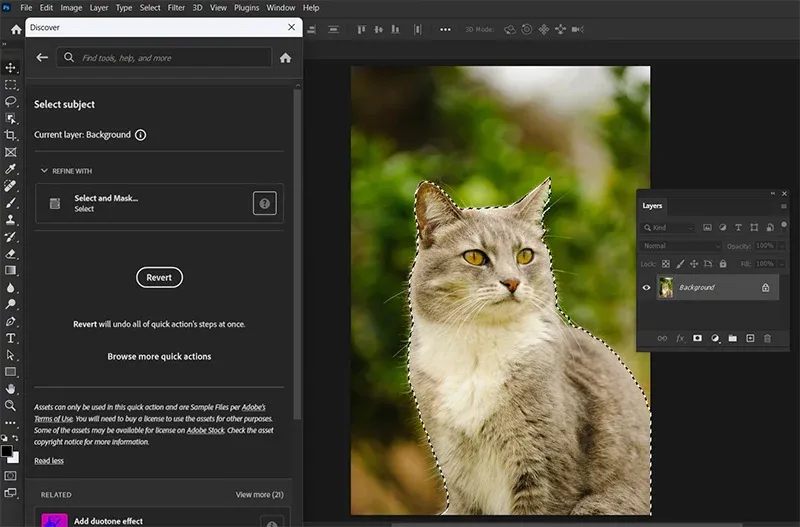Select the Rectangle shape tool
800x527 pixels.
point(10,372)
